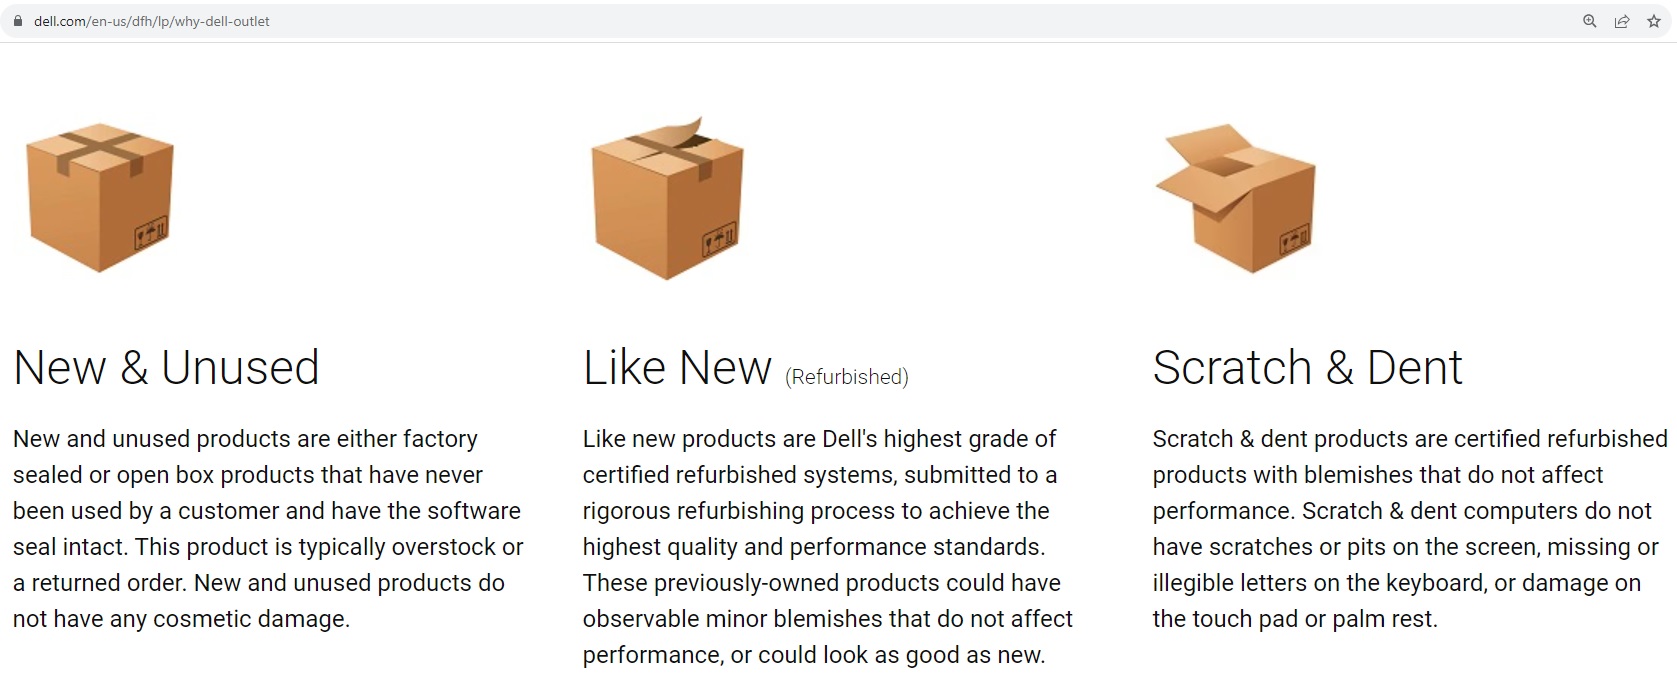Viewport: 1677px width, 681px height.
Task: Open the page zoom magnifier control
Action: tap(1589, 21)
